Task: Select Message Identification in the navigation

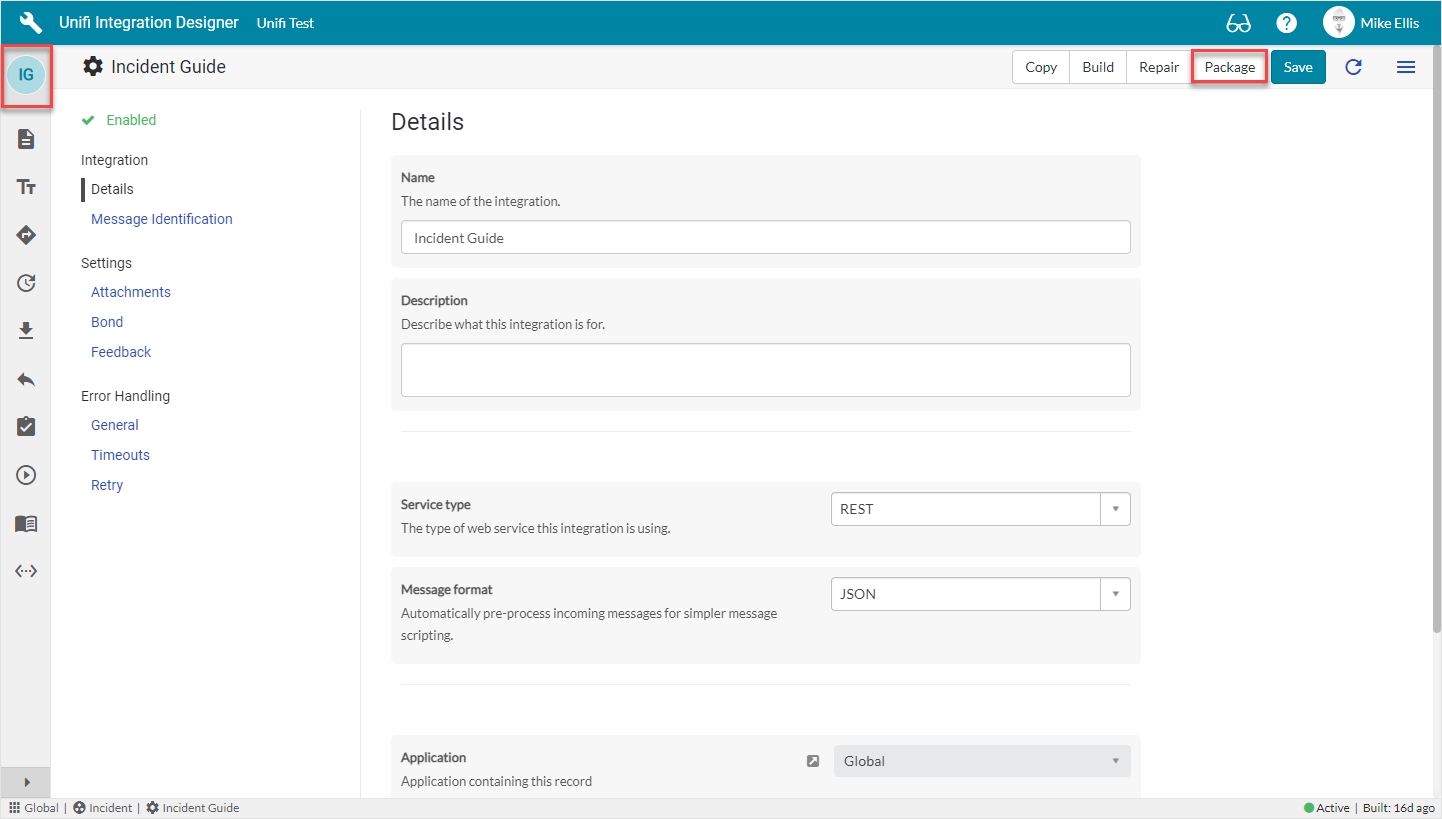Action: pos(161,219)
